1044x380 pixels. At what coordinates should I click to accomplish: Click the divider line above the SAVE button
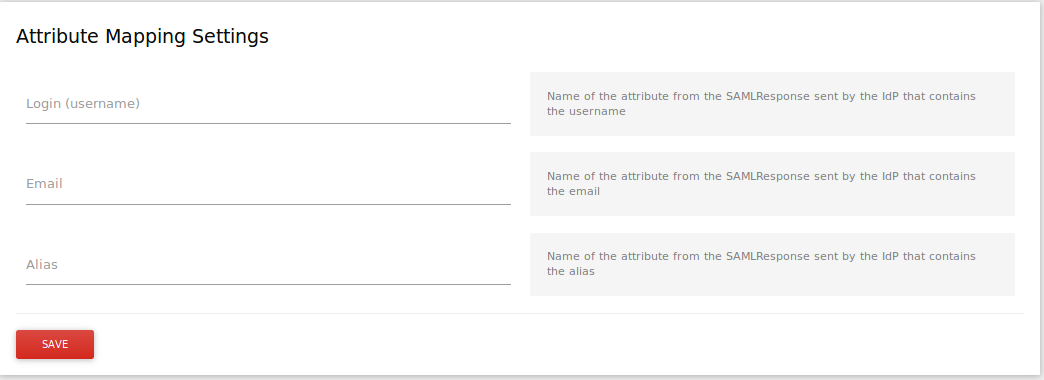coord(520,313)
